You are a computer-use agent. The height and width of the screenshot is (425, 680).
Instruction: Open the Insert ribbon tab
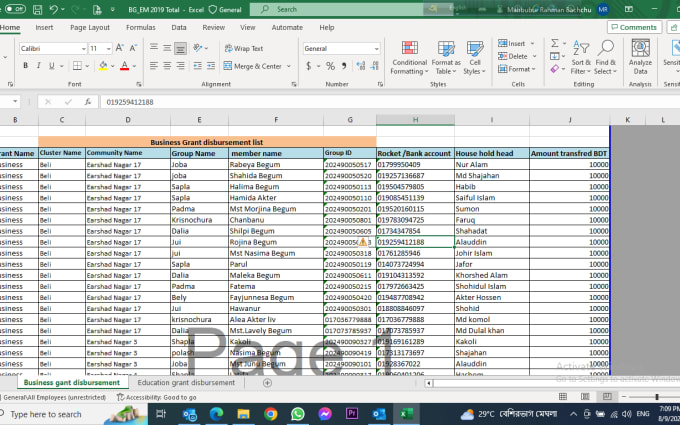click(44, 27)
